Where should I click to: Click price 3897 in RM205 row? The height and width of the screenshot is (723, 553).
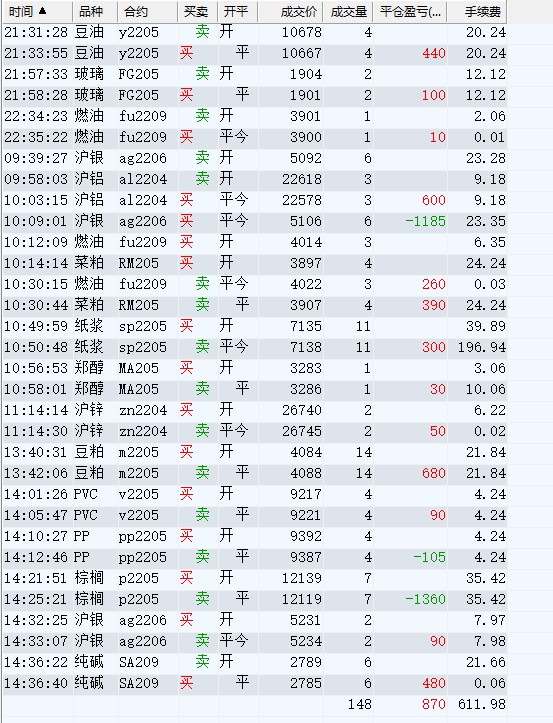coord(305,263)
